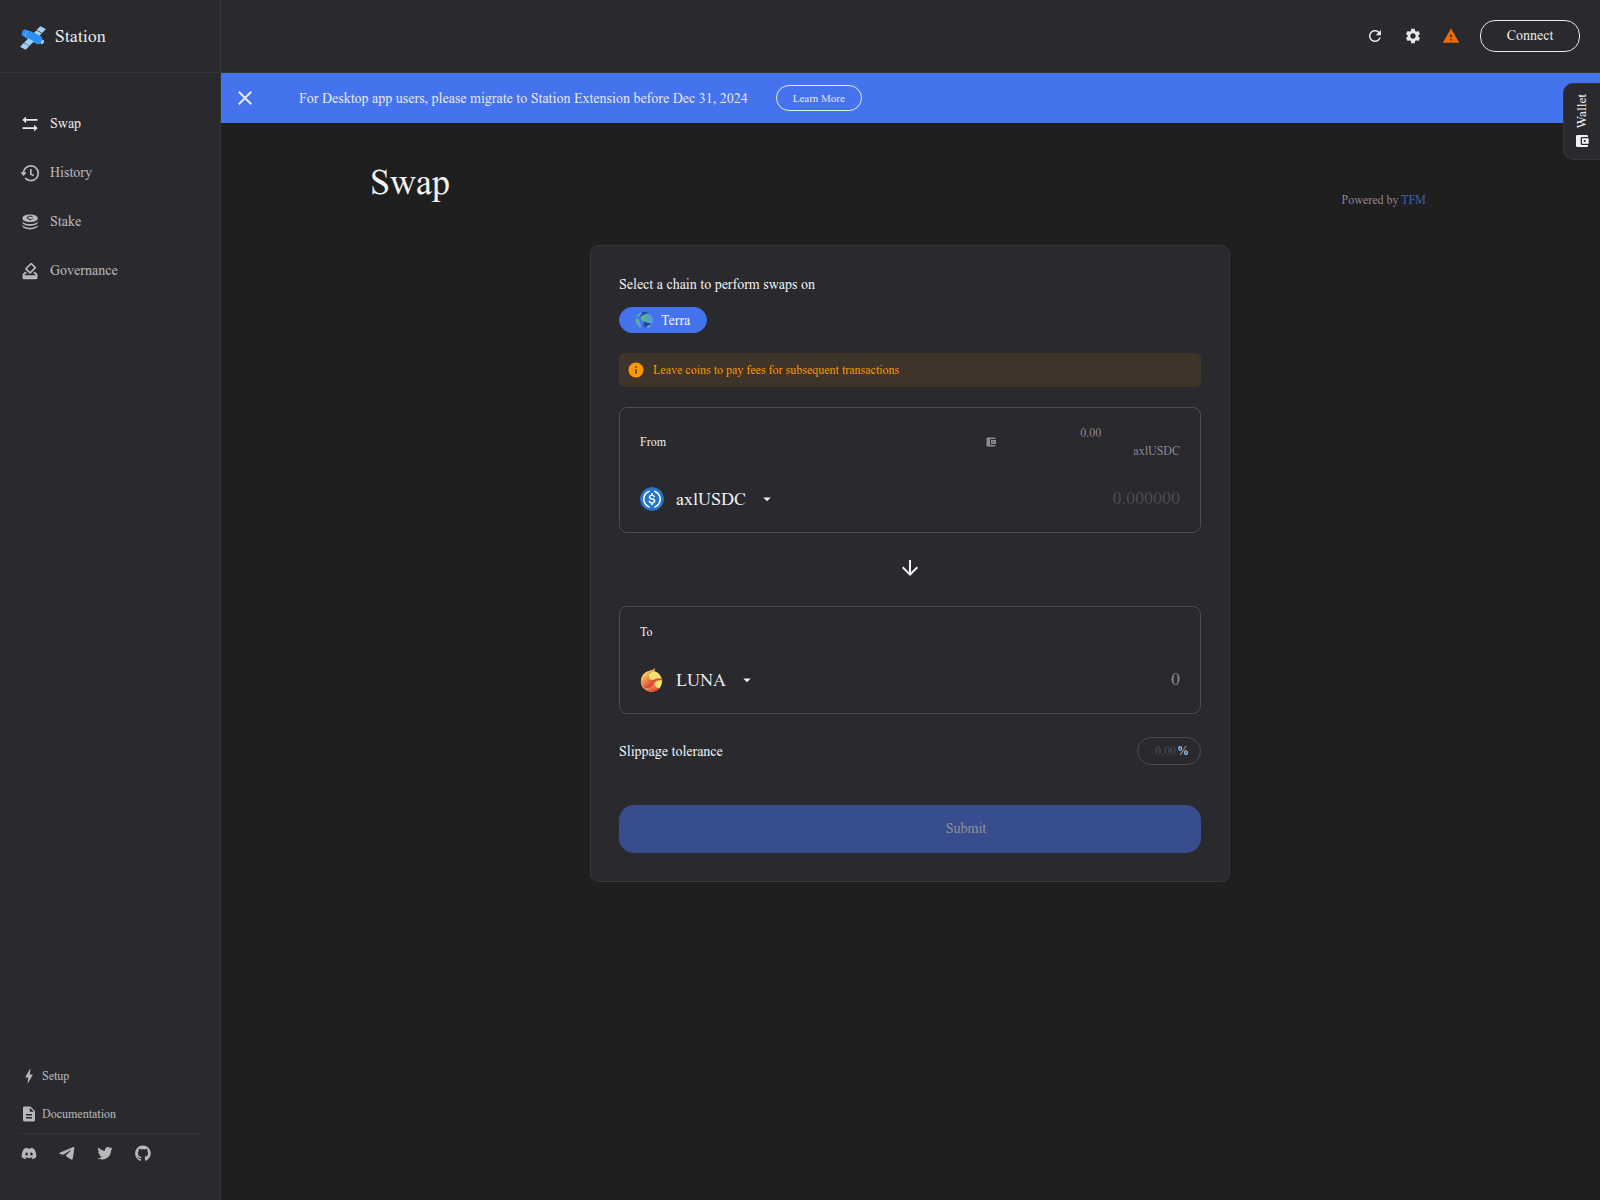The height and width of the screenshot is (1200, 1600).
Task: Refresh using the reload icon
Action: pyautogui.click(x=1375, y=36)
